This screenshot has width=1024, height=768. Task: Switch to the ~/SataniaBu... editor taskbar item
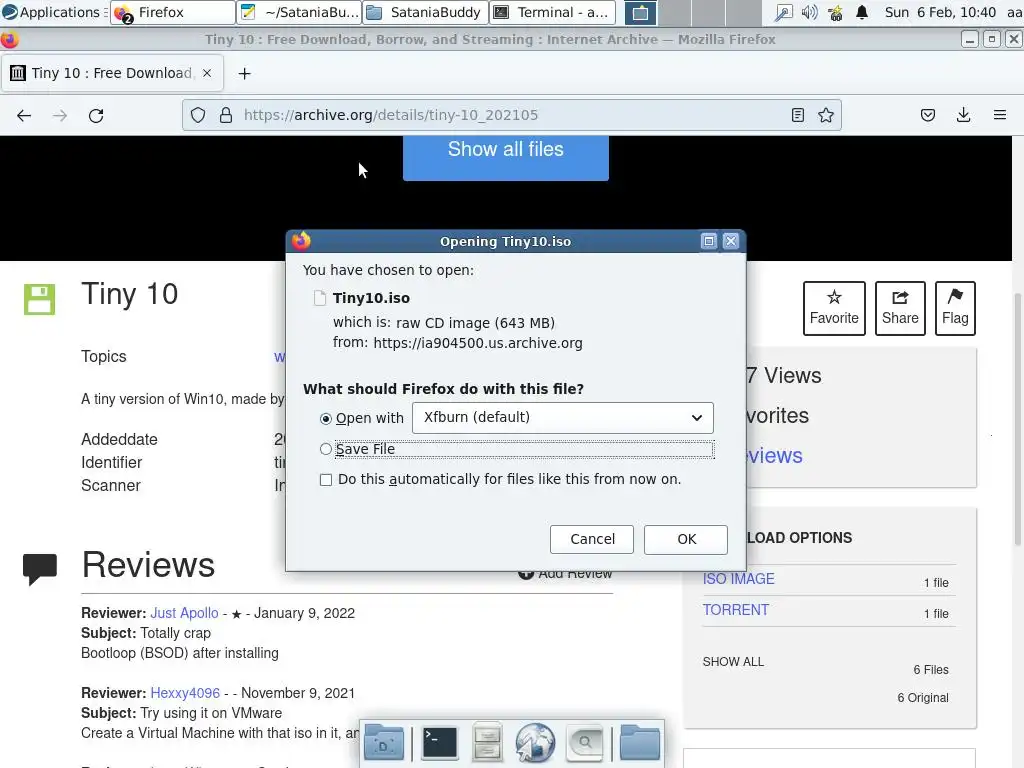point(298,12)
